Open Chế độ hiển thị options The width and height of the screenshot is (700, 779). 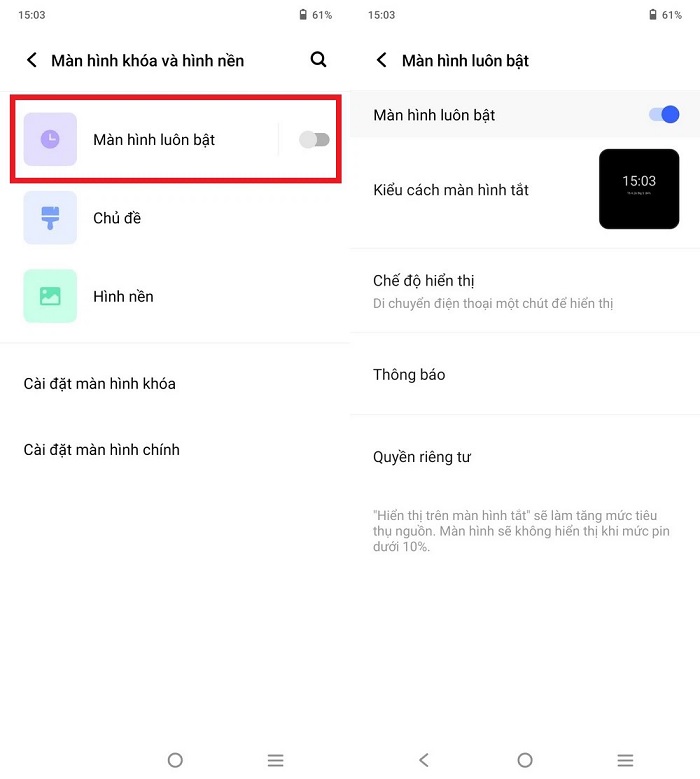[x=525, y=291]
